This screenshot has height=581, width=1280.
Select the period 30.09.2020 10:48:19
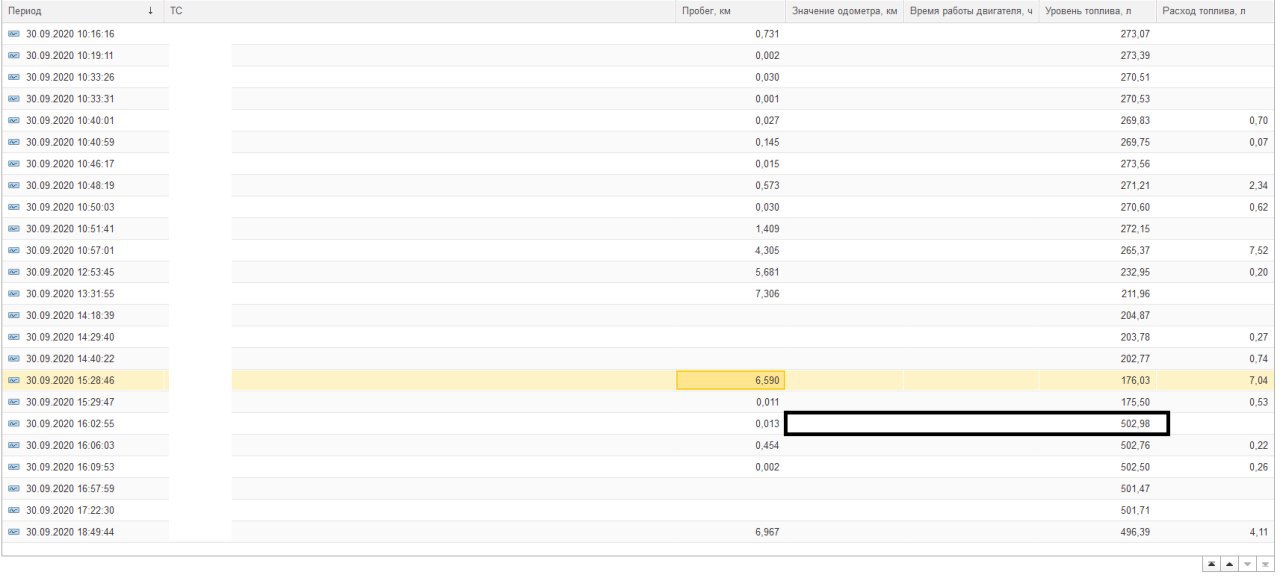(70, 185)
